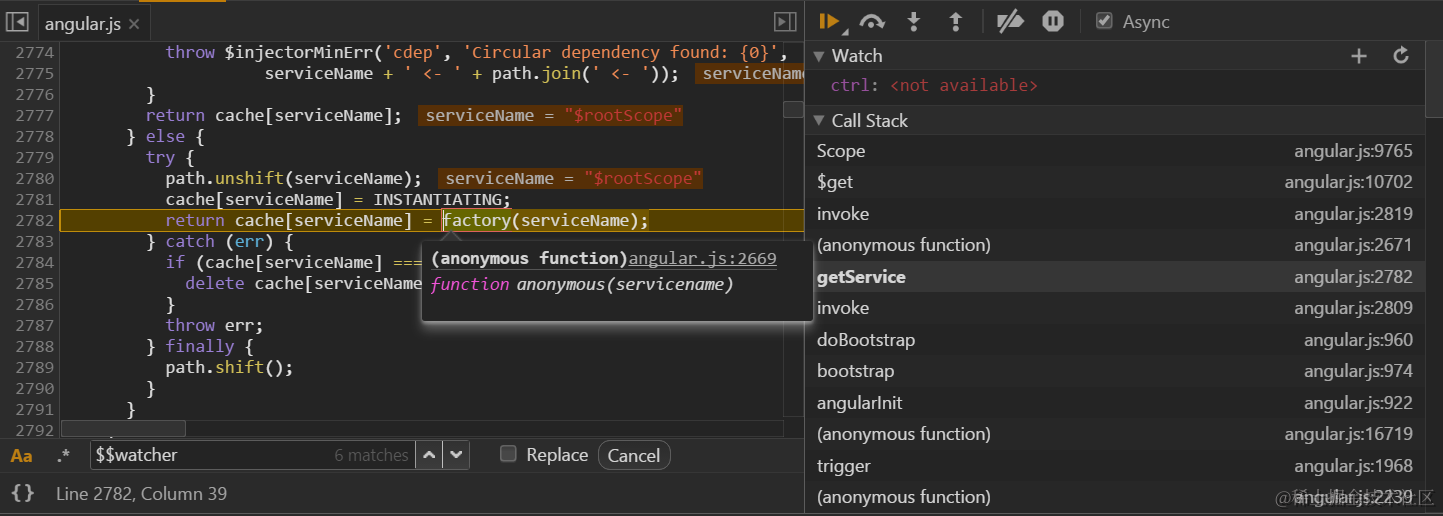
Task: Select the $get call stack frame
Action: [1115, 182]
